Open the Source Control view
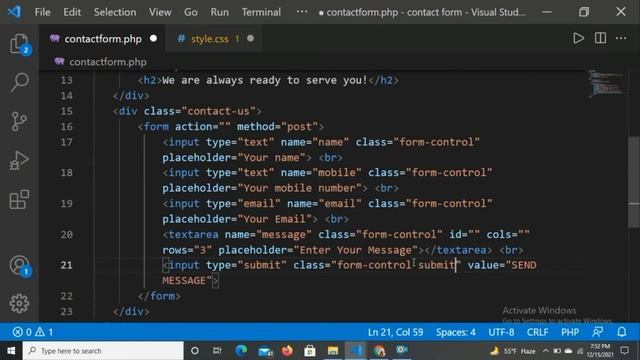The width and height of the screenshot is (640, 360). coord(19,121)
